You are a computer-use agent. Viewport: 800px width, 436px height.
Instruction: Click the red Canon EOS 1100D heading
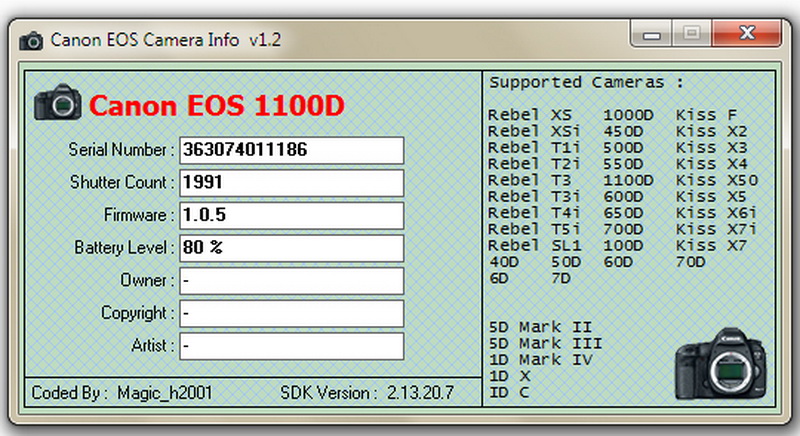pyautogui.click(x=216, y=105)
